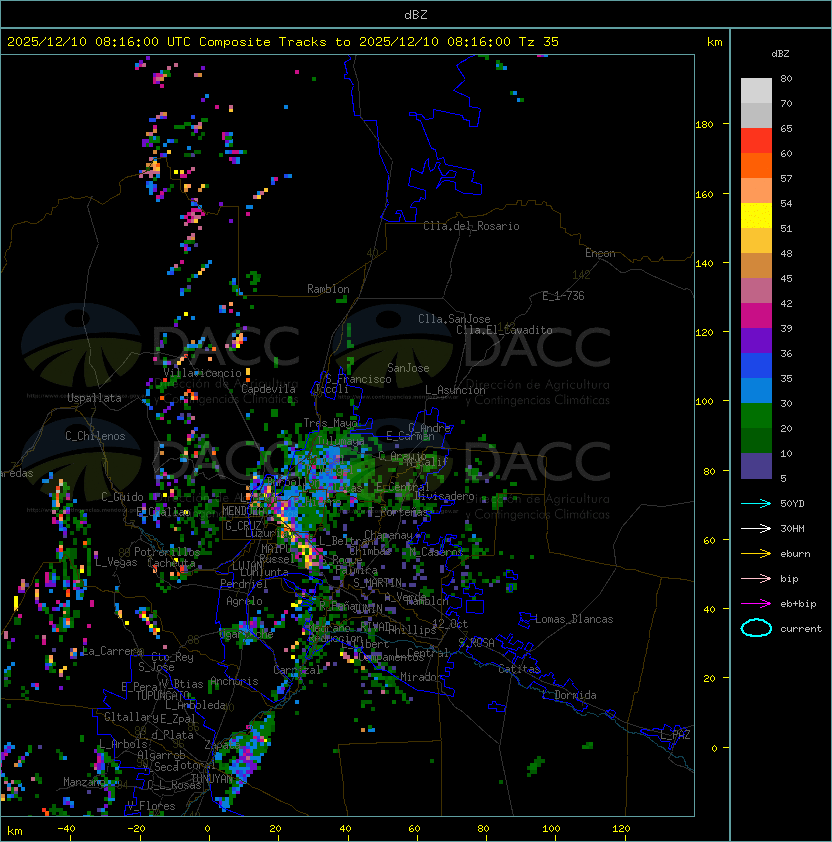This screenshot has width=832, height=842.
Task: Click the 'C_Chilenos' place label
Action: (95, 436)
